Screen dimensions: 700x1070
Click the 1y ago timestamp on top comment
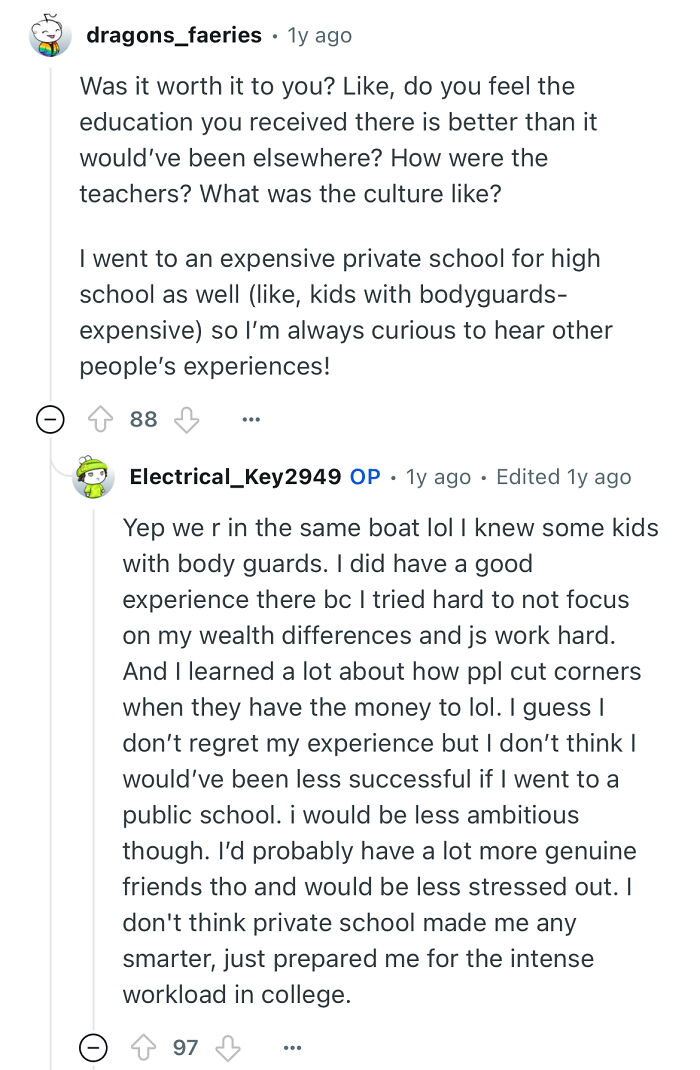click(320, 34)
